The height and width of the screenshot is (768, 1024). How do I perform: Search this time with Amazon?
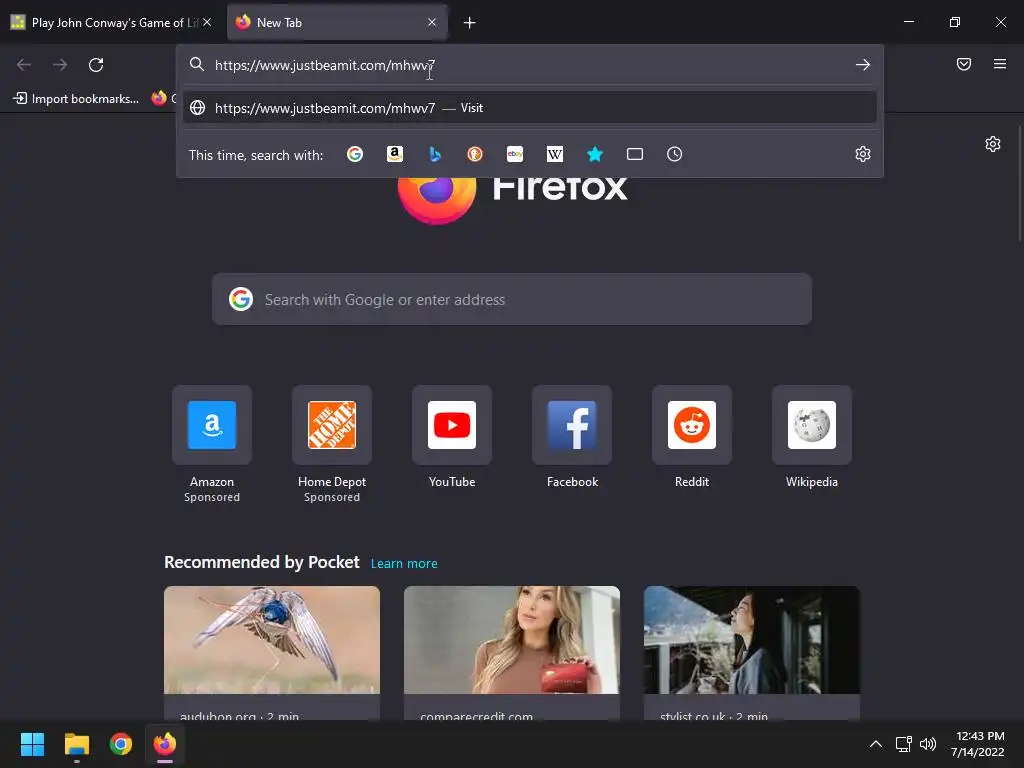tap(394, 154)
